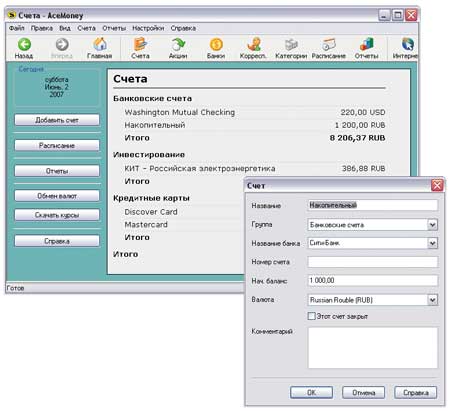
Task: Click the Добавить счет sidebar button
Action: [x=57, y=120]
